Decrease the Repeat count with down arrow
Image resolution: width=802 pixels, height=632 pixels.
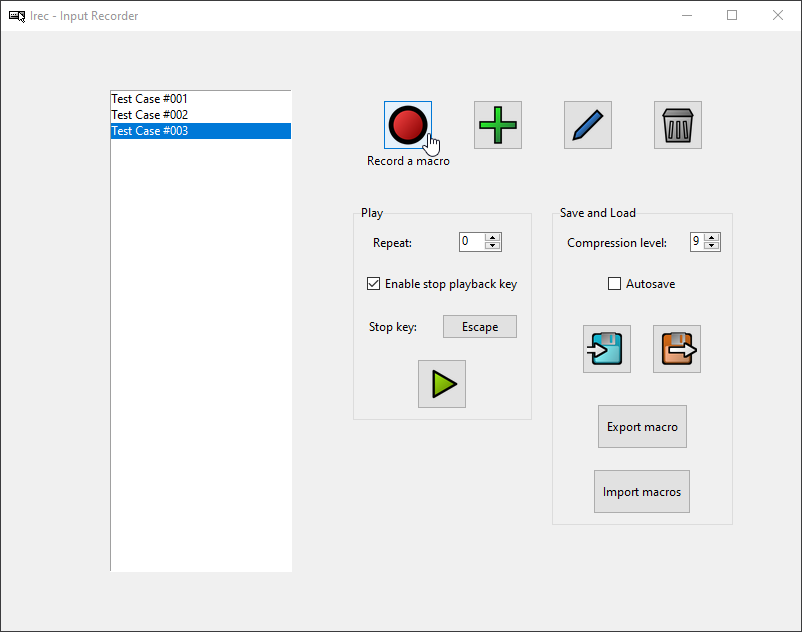[x=492, y=246]
